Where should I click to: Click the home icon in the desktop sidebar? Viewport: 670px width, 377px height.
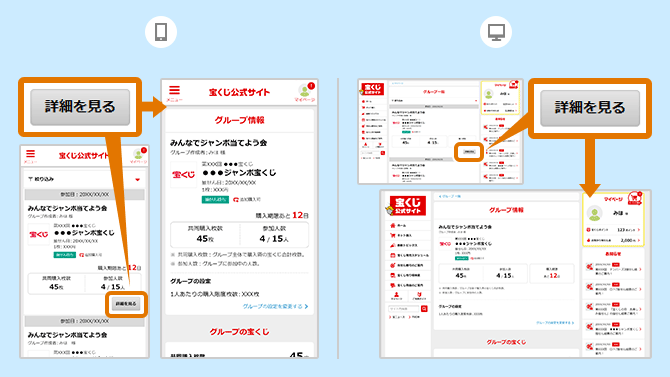(x=393, y=225)
